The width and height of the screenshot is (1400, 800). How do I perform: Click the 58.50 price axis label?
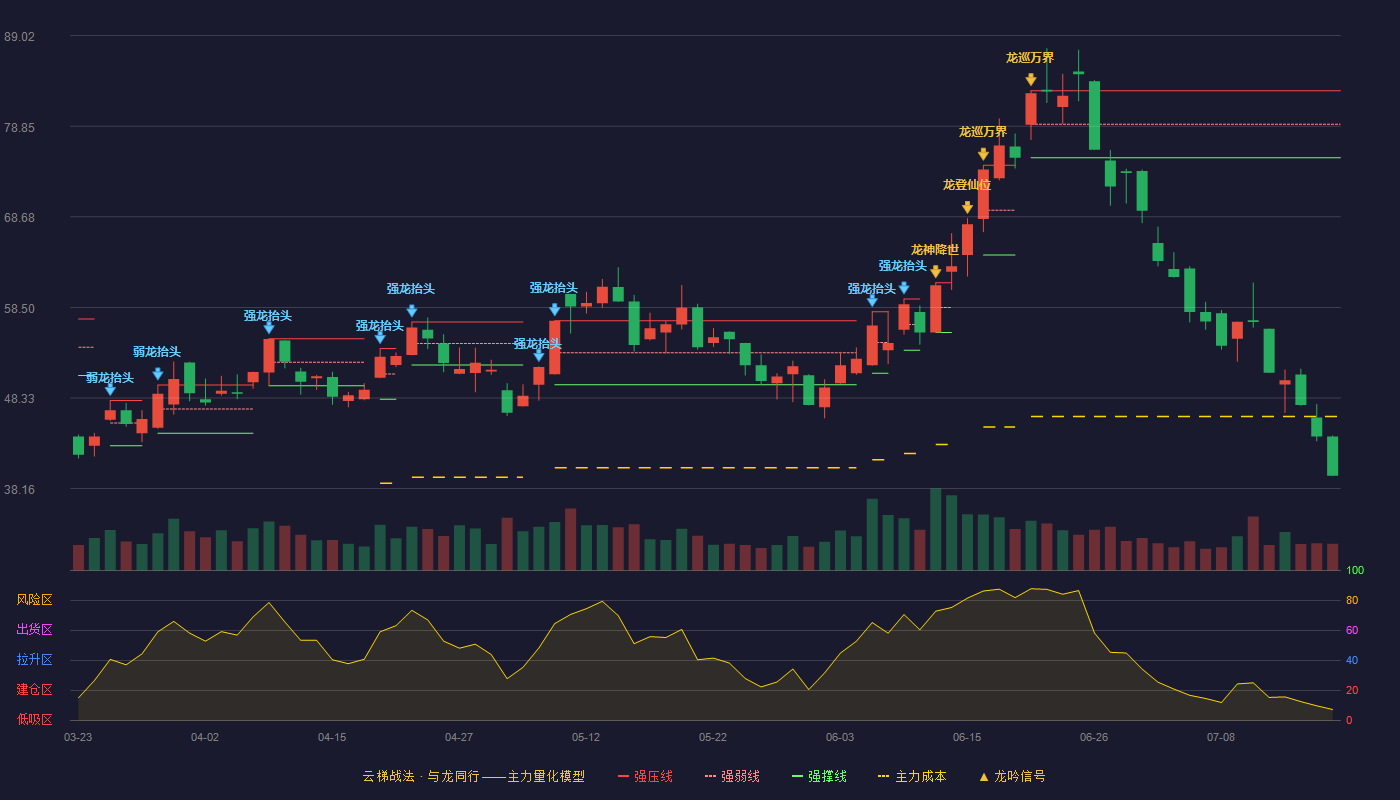(x=19, y=309)
